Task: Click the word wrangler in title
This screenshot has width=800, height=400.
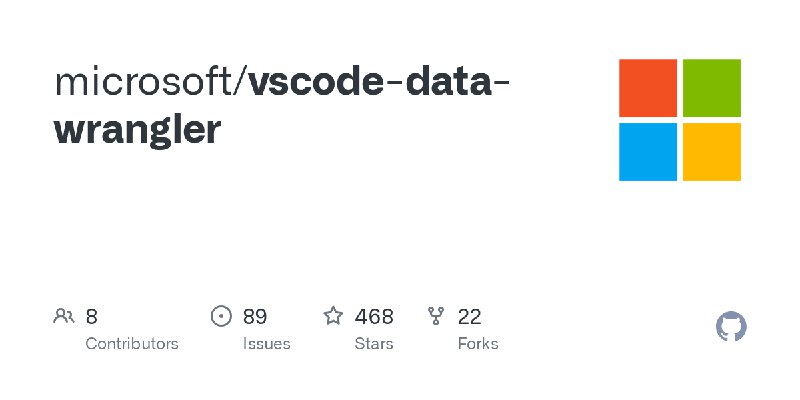Action: click(137, 130)
